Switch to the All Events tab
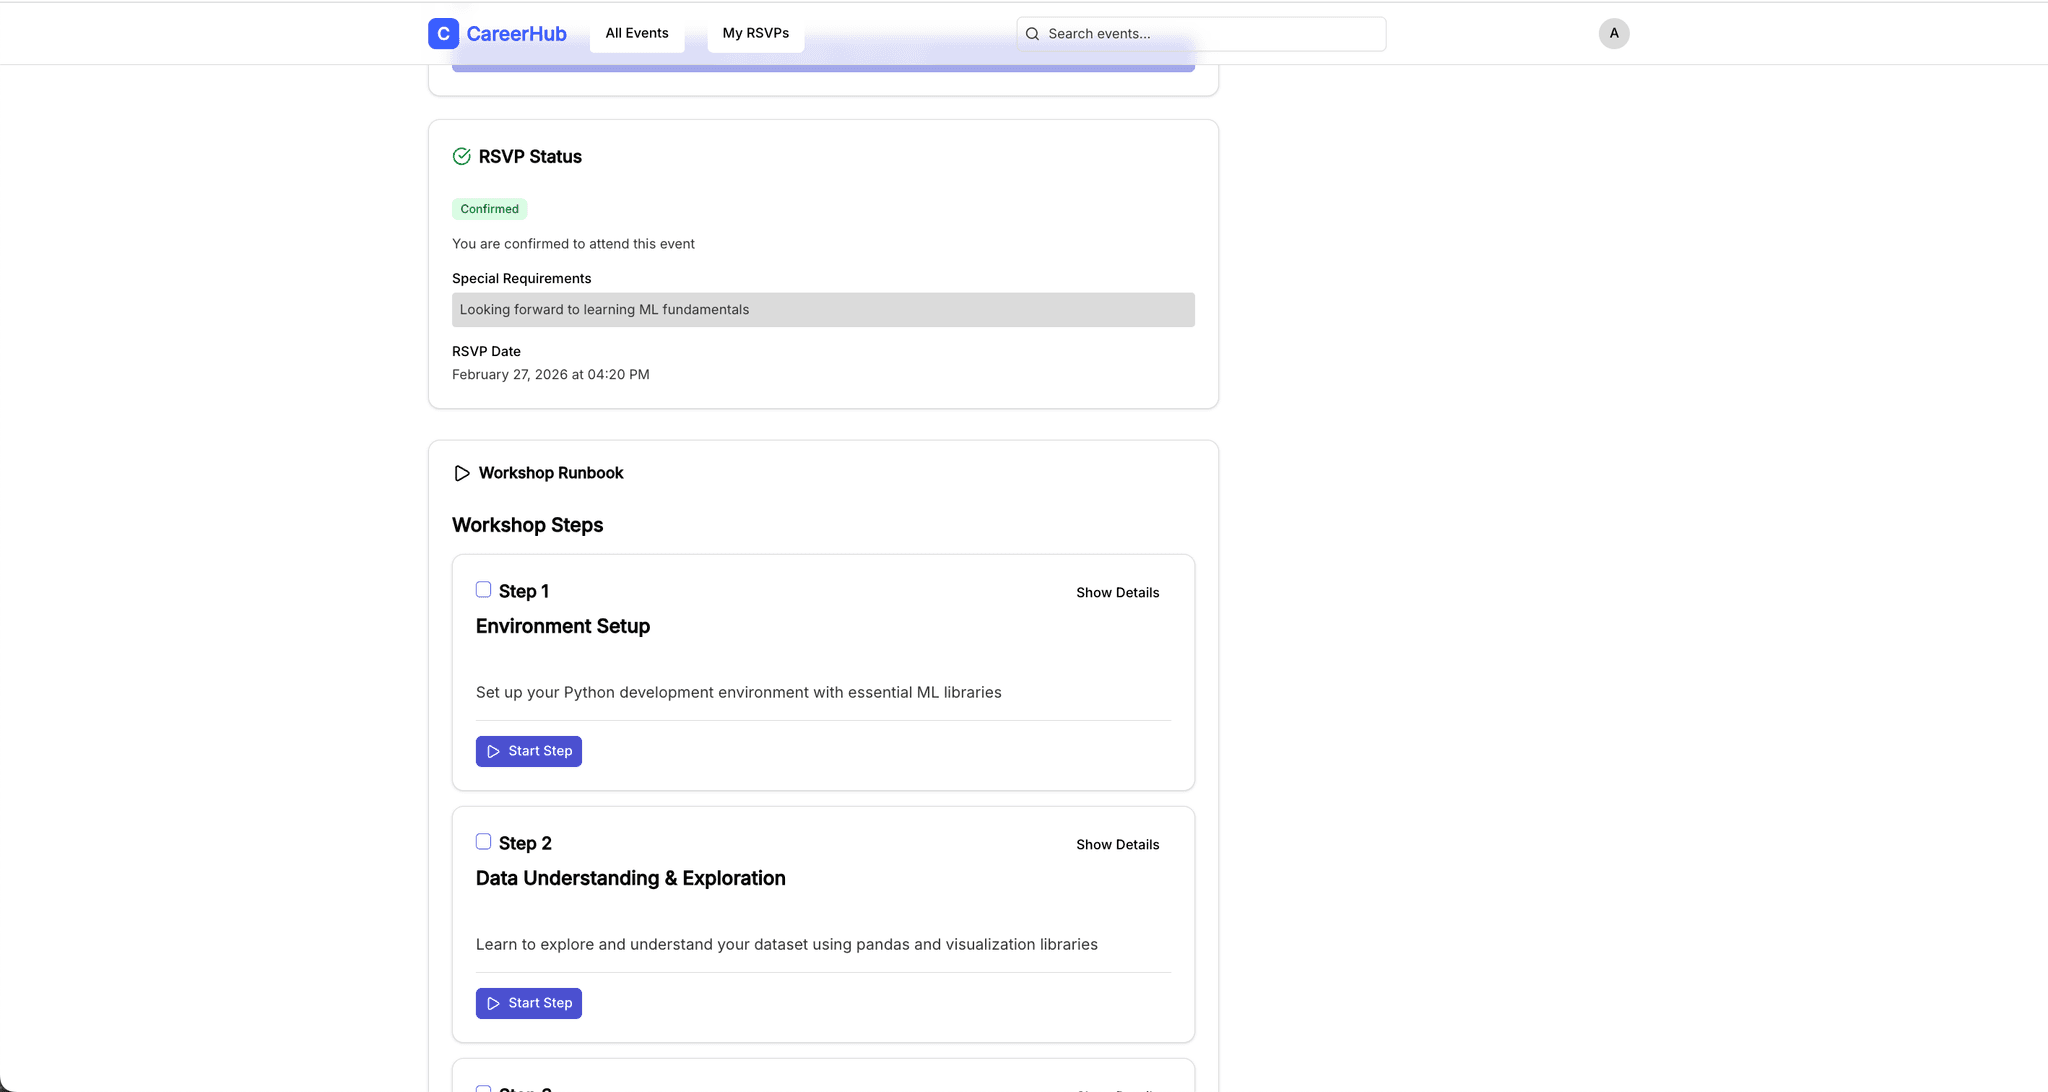2048x1092 pixels. (x=637, y=33)
